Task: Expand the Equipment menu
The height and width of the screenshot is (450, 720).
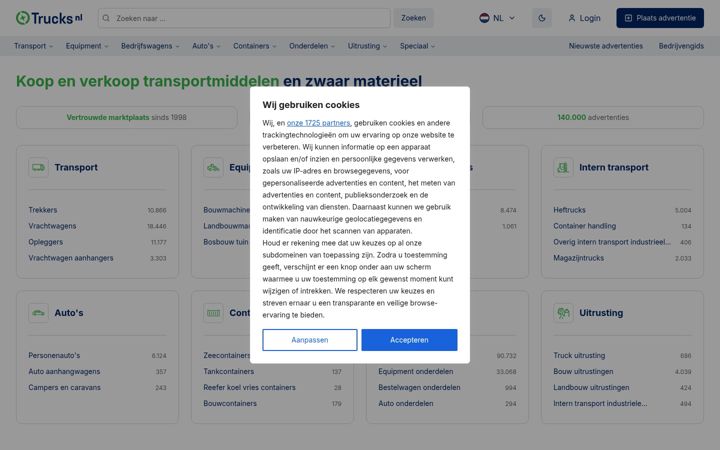Action: coord(87,46)
